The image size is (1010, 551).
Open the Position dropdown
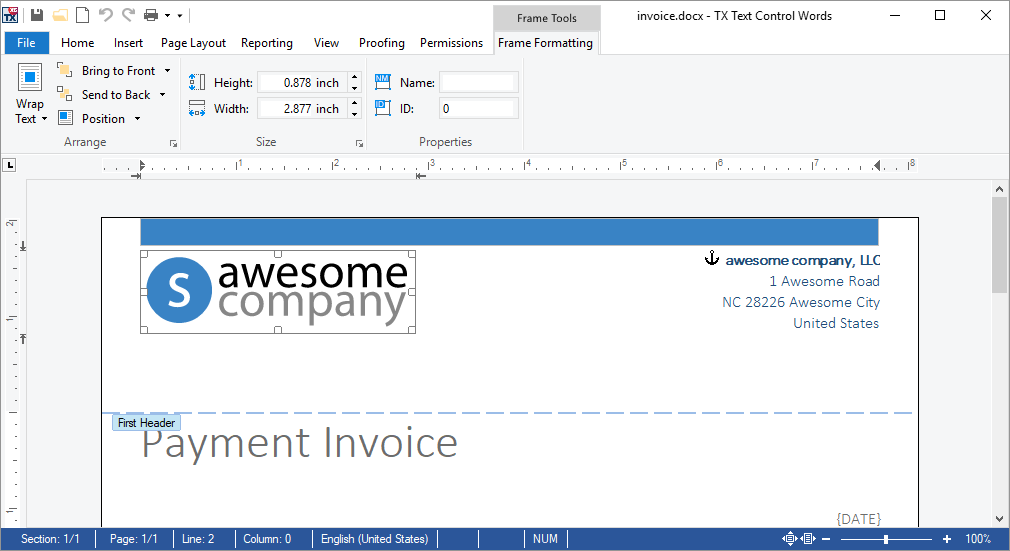[x=137, y=119]
